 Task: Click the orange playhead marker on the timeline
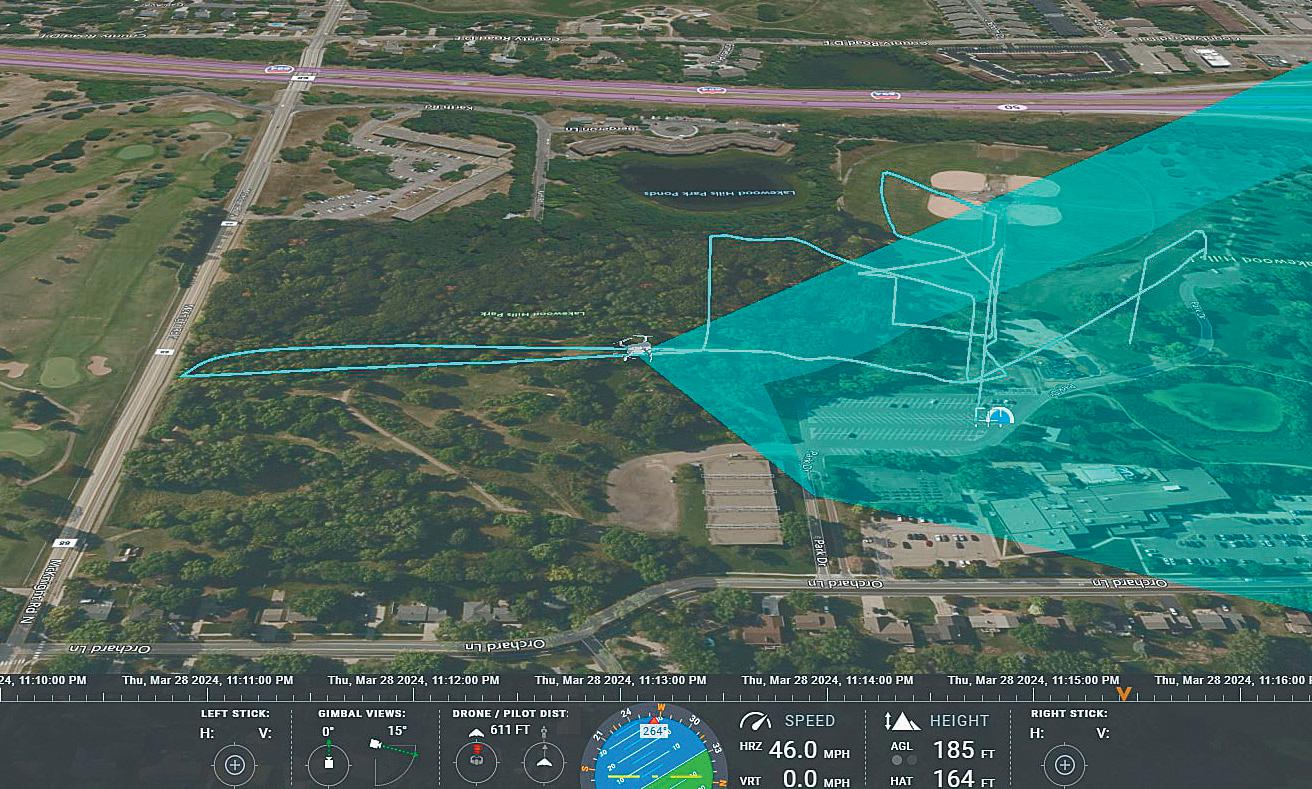1124,692
